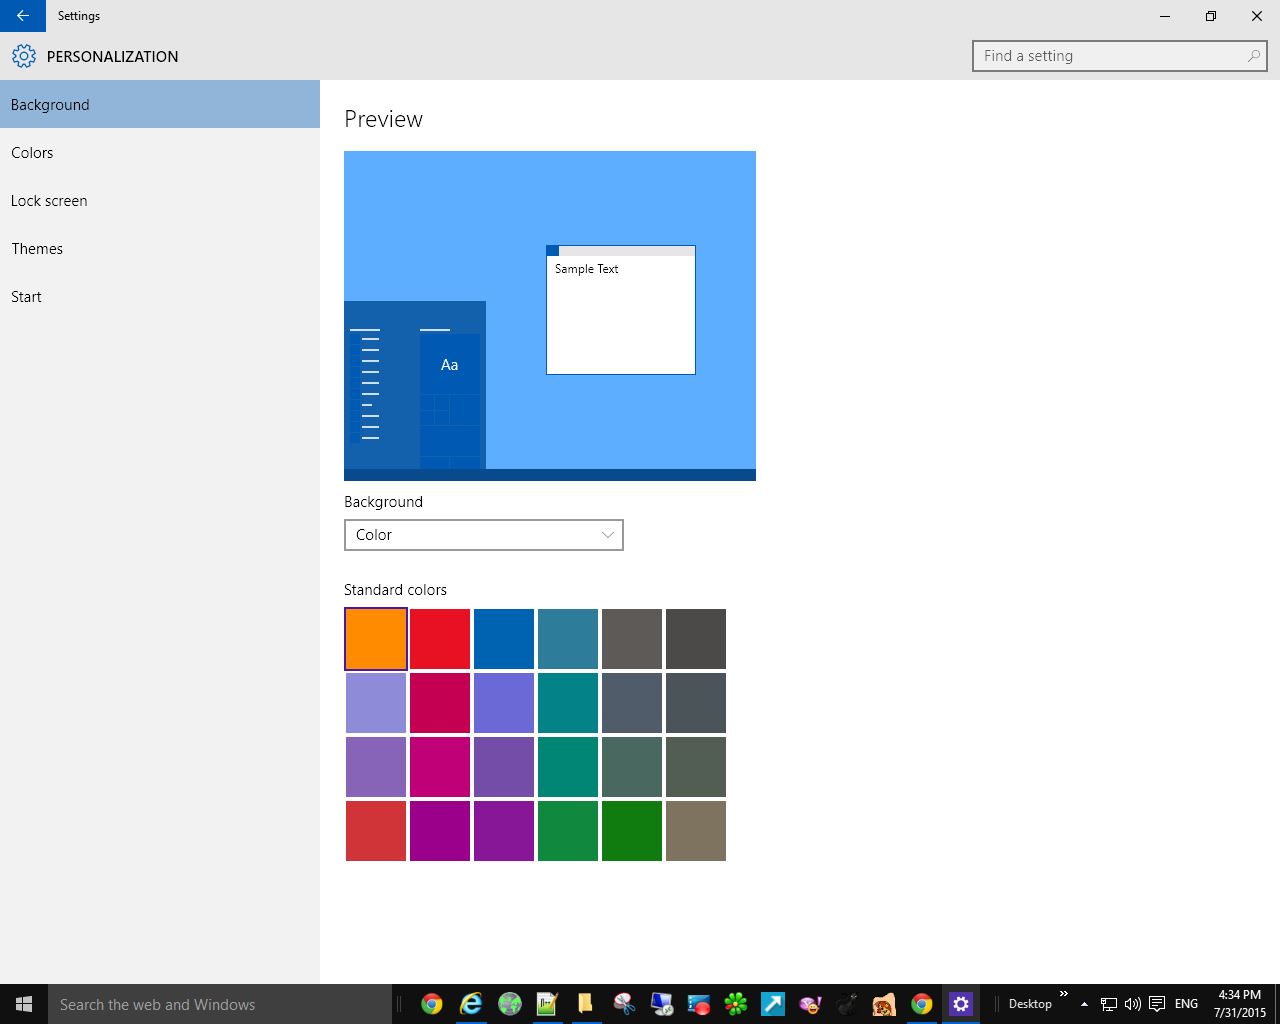Switch to the Colors section
The height and width of the screenshot is (1024, 1280).
[x=32, y=153]
